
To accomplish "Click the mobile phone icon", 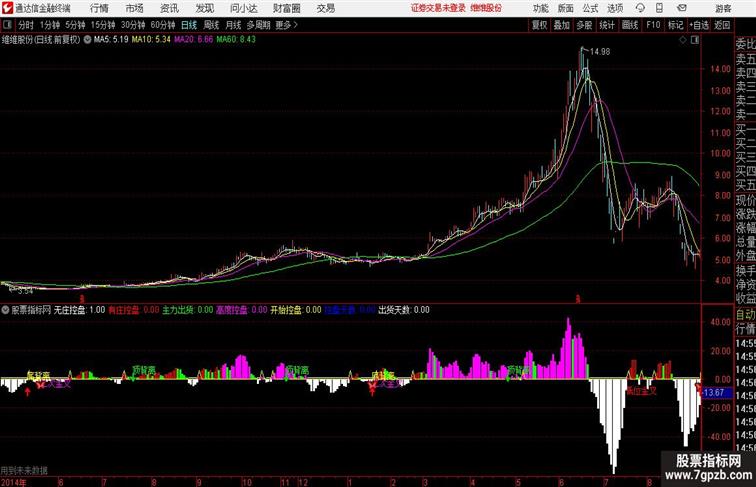I will pyautogui.click(x=659, y=8).
